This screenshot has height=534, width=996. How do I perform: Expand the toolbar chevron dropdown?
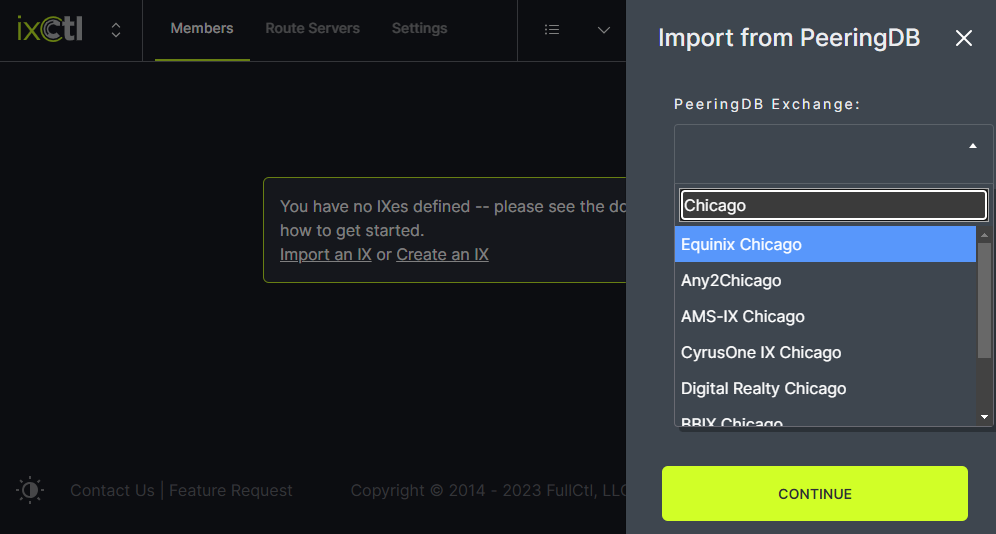[604, 30]
